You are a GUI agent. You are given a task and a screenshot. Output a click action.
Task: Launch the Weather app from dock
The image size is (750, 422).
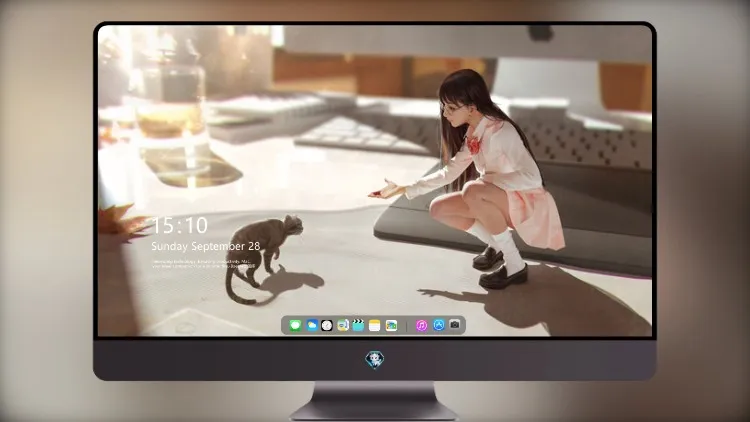pos(311,326)
